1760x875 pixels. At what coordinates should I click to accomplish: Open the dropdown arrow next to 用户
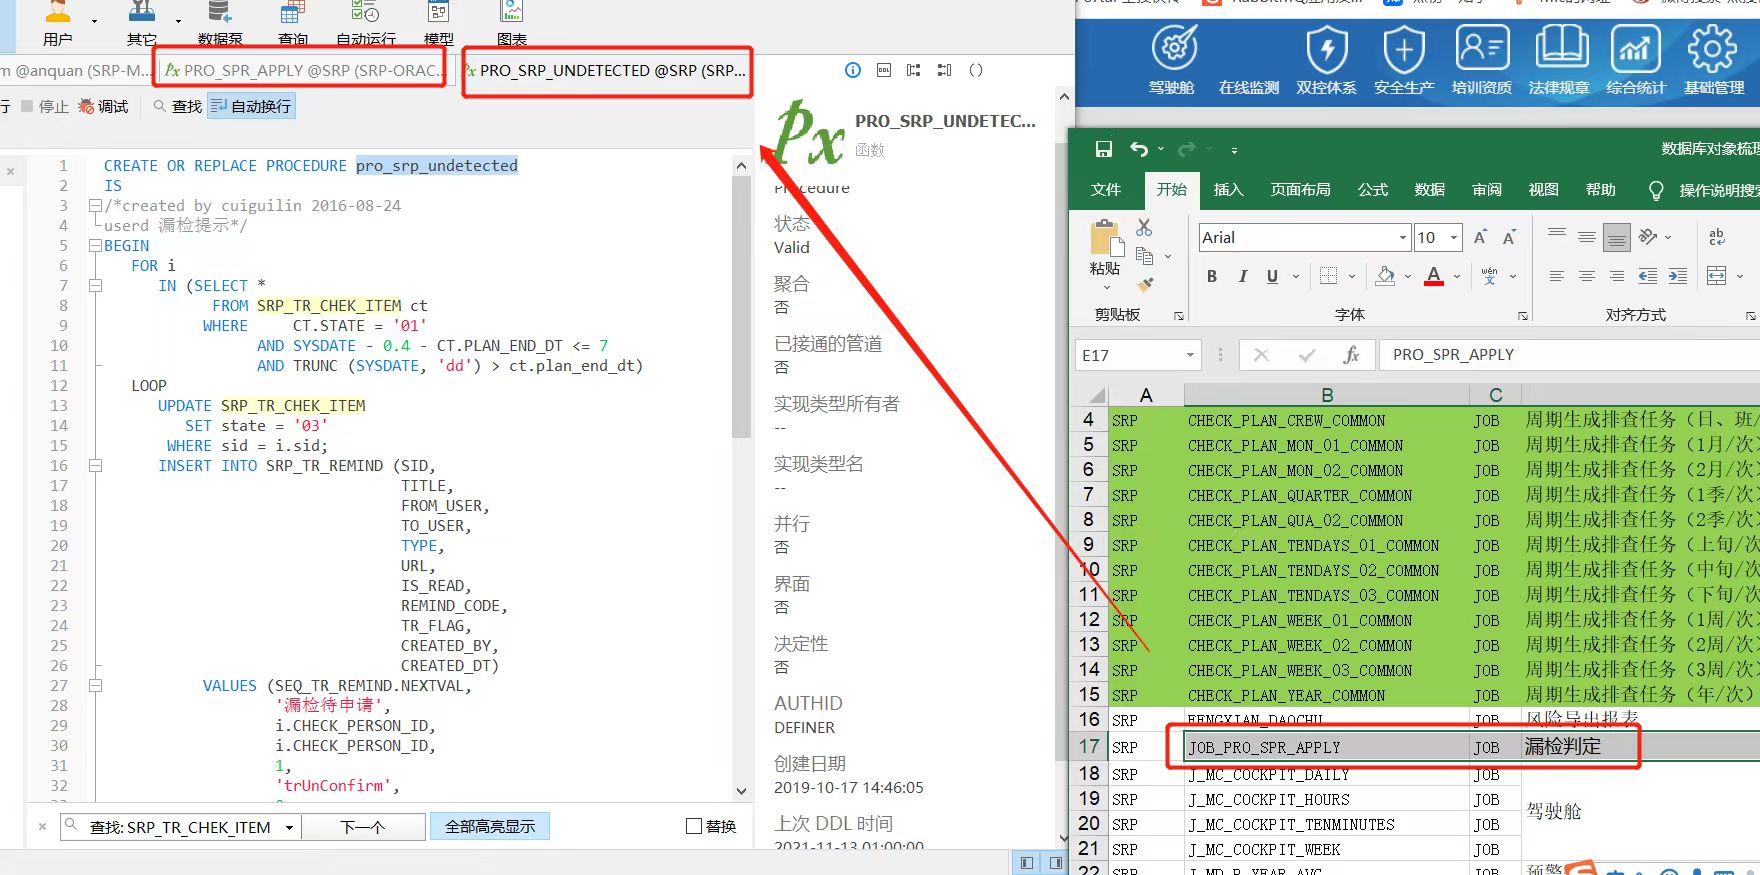coord(95,20)
